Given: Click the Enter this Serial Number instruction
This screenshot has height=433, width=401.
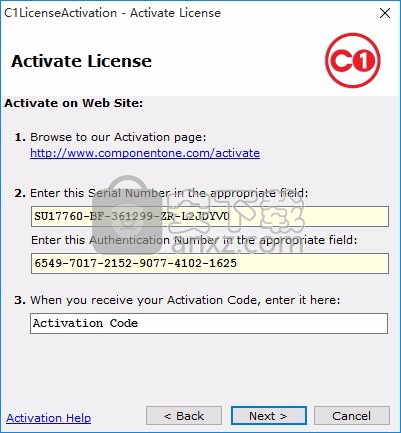Looking at the screenshot, I should point(169,193).
